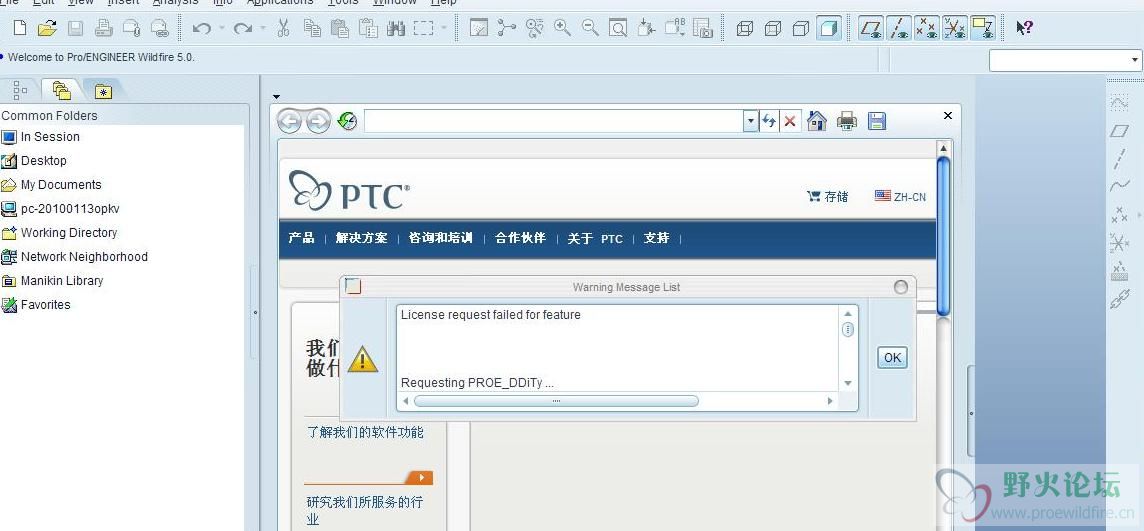The image size is (1144, 531).
Task: Click the Copy icon
Action: [x=312, y=28]
